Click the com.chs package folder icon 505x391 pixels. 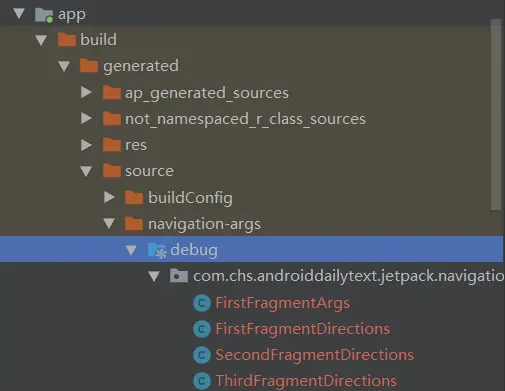point(179,276)
